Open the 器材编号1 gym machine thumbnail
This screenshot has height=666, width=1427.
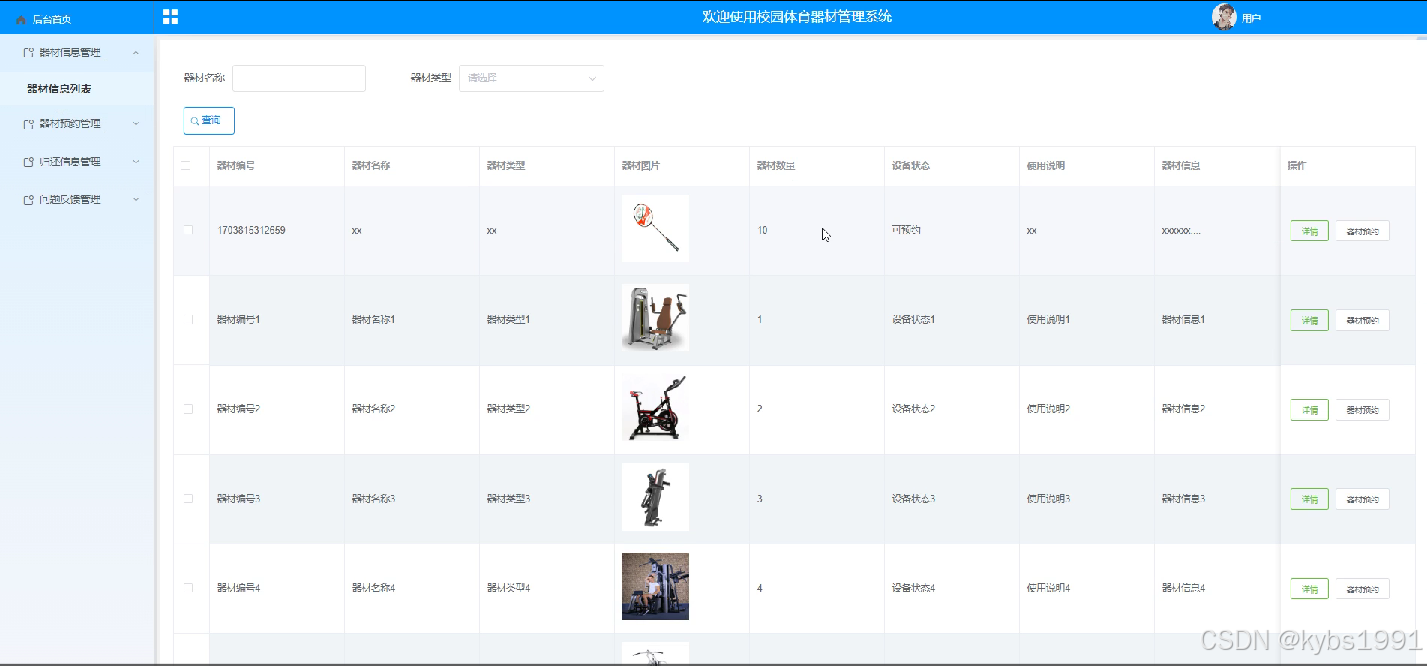[x=655, y=318]
